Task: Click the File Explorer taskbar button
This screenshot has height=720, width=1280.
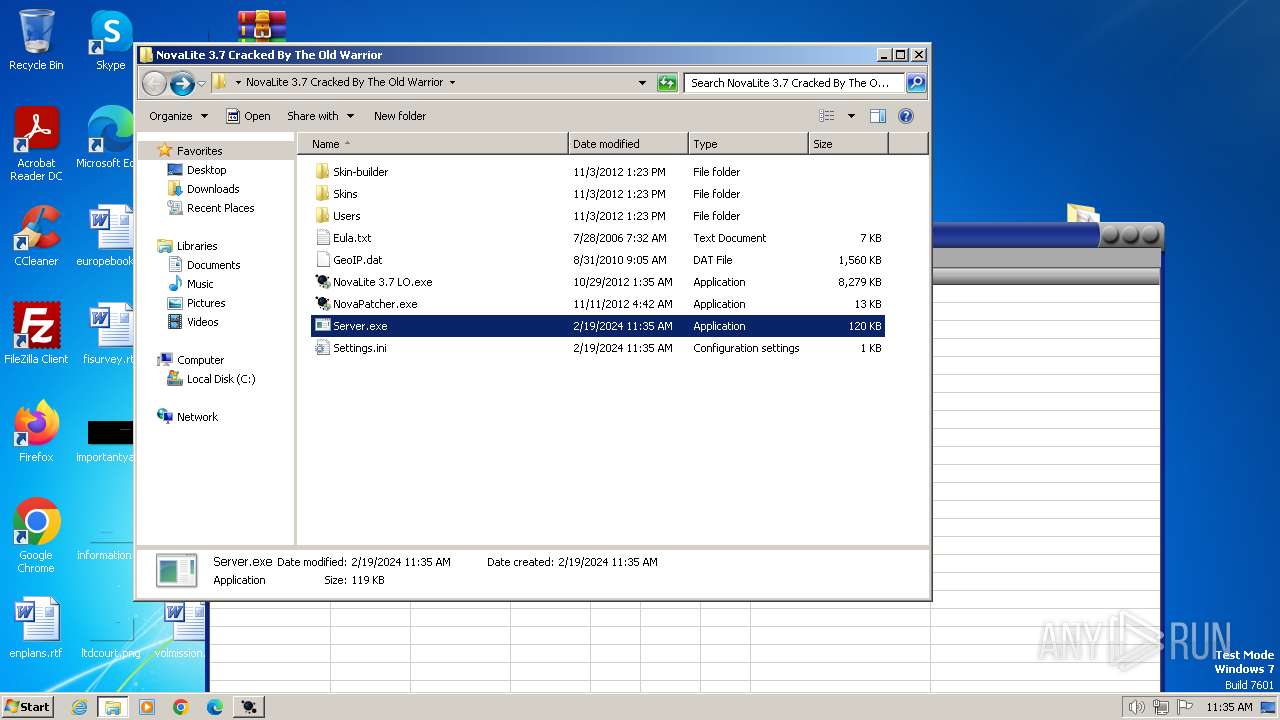Action: 113,707
